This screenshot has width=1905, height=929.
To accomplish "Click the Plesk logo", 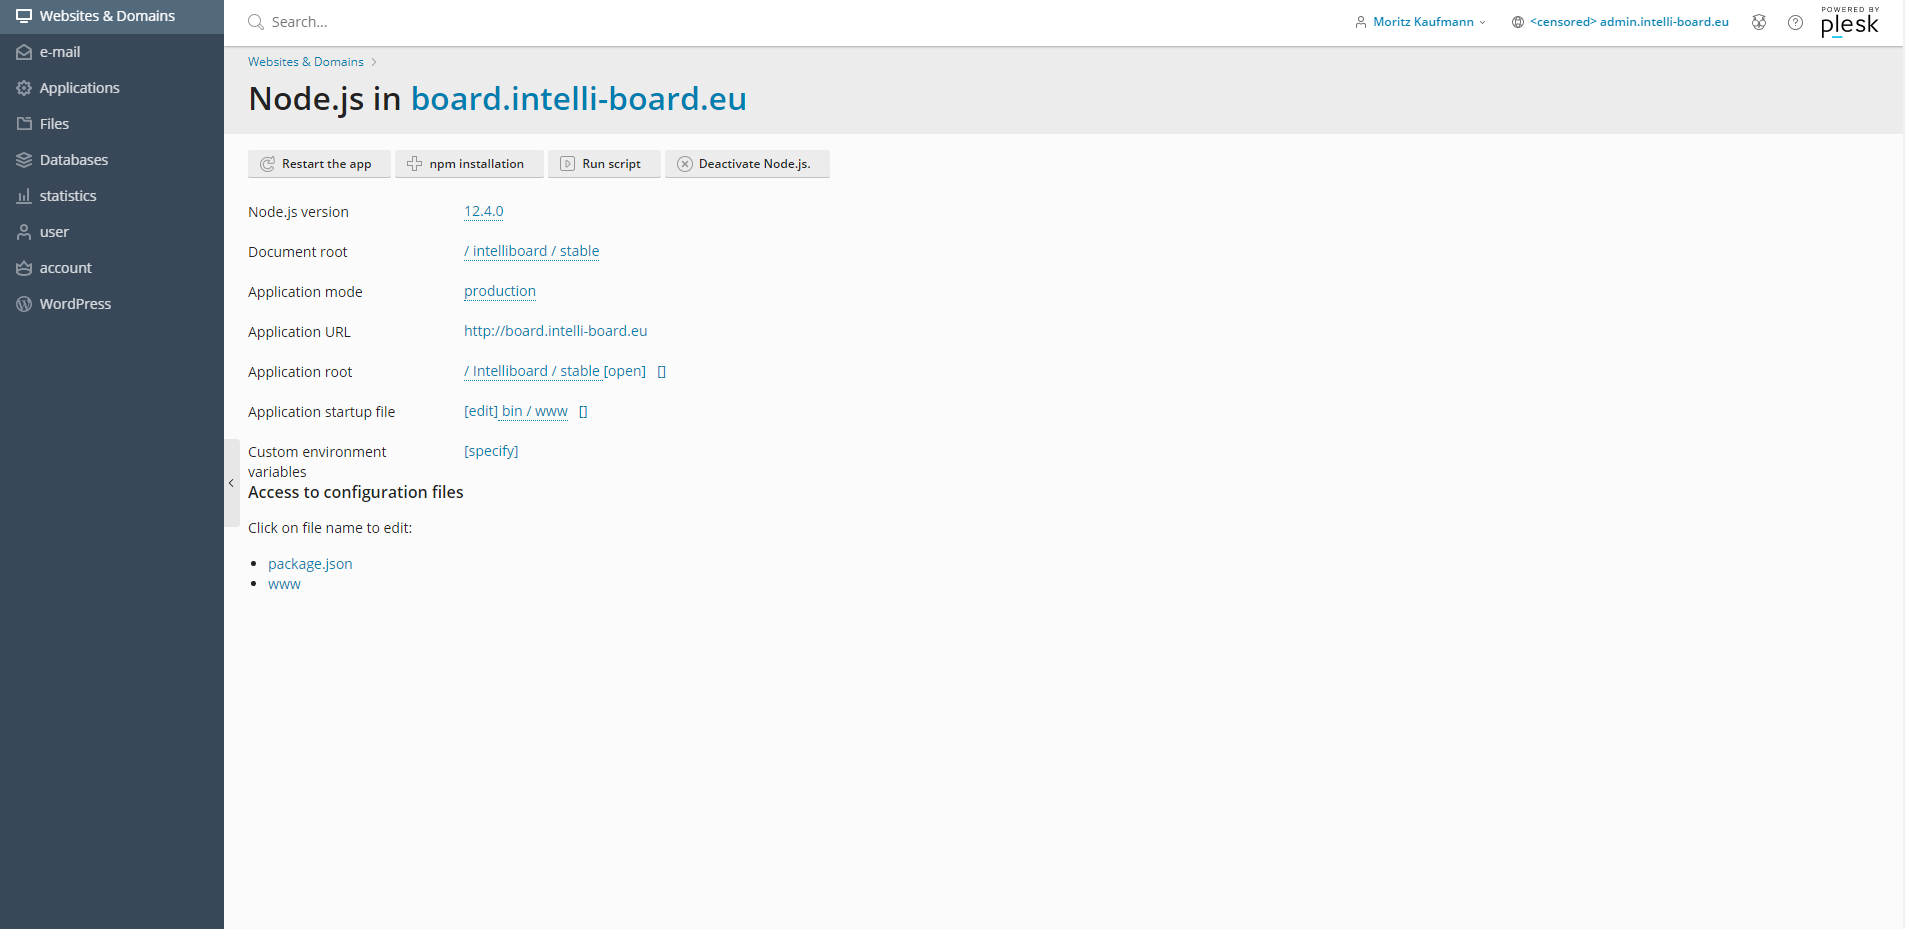I will point(1850,21).
